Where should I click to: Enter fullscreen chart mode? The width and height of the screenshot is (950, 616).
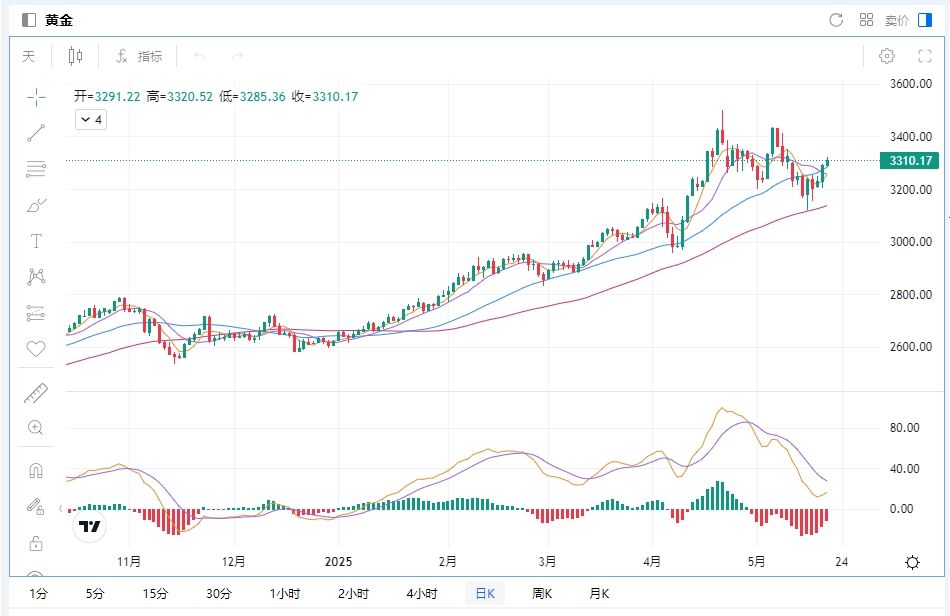click(924, 56)
